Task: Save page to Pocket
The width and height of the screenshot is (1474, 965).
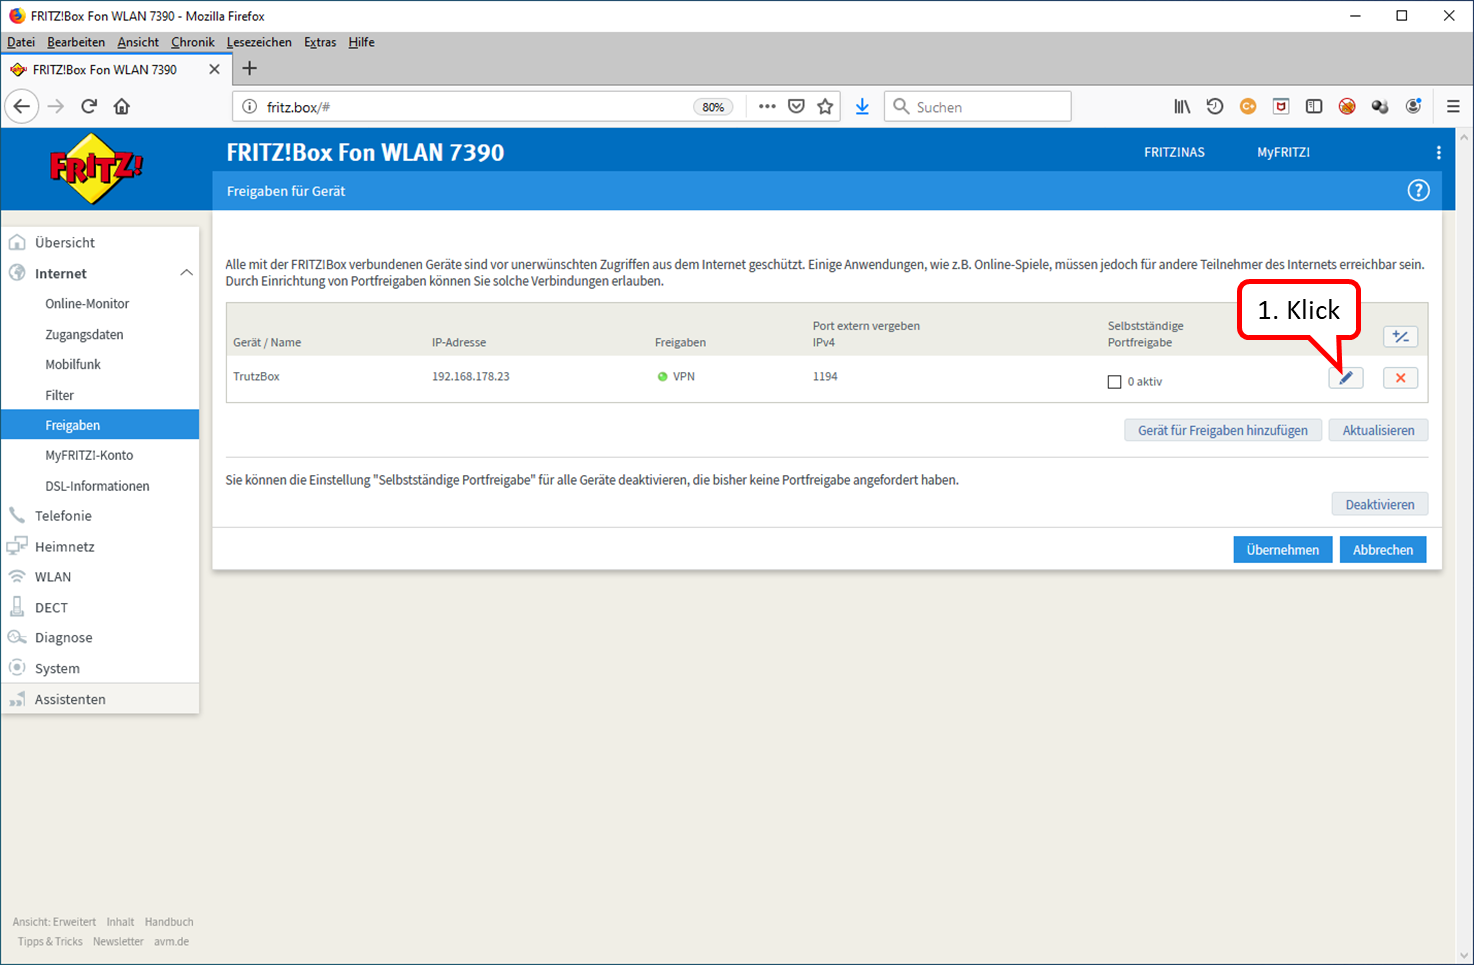Action: [796, 106]
